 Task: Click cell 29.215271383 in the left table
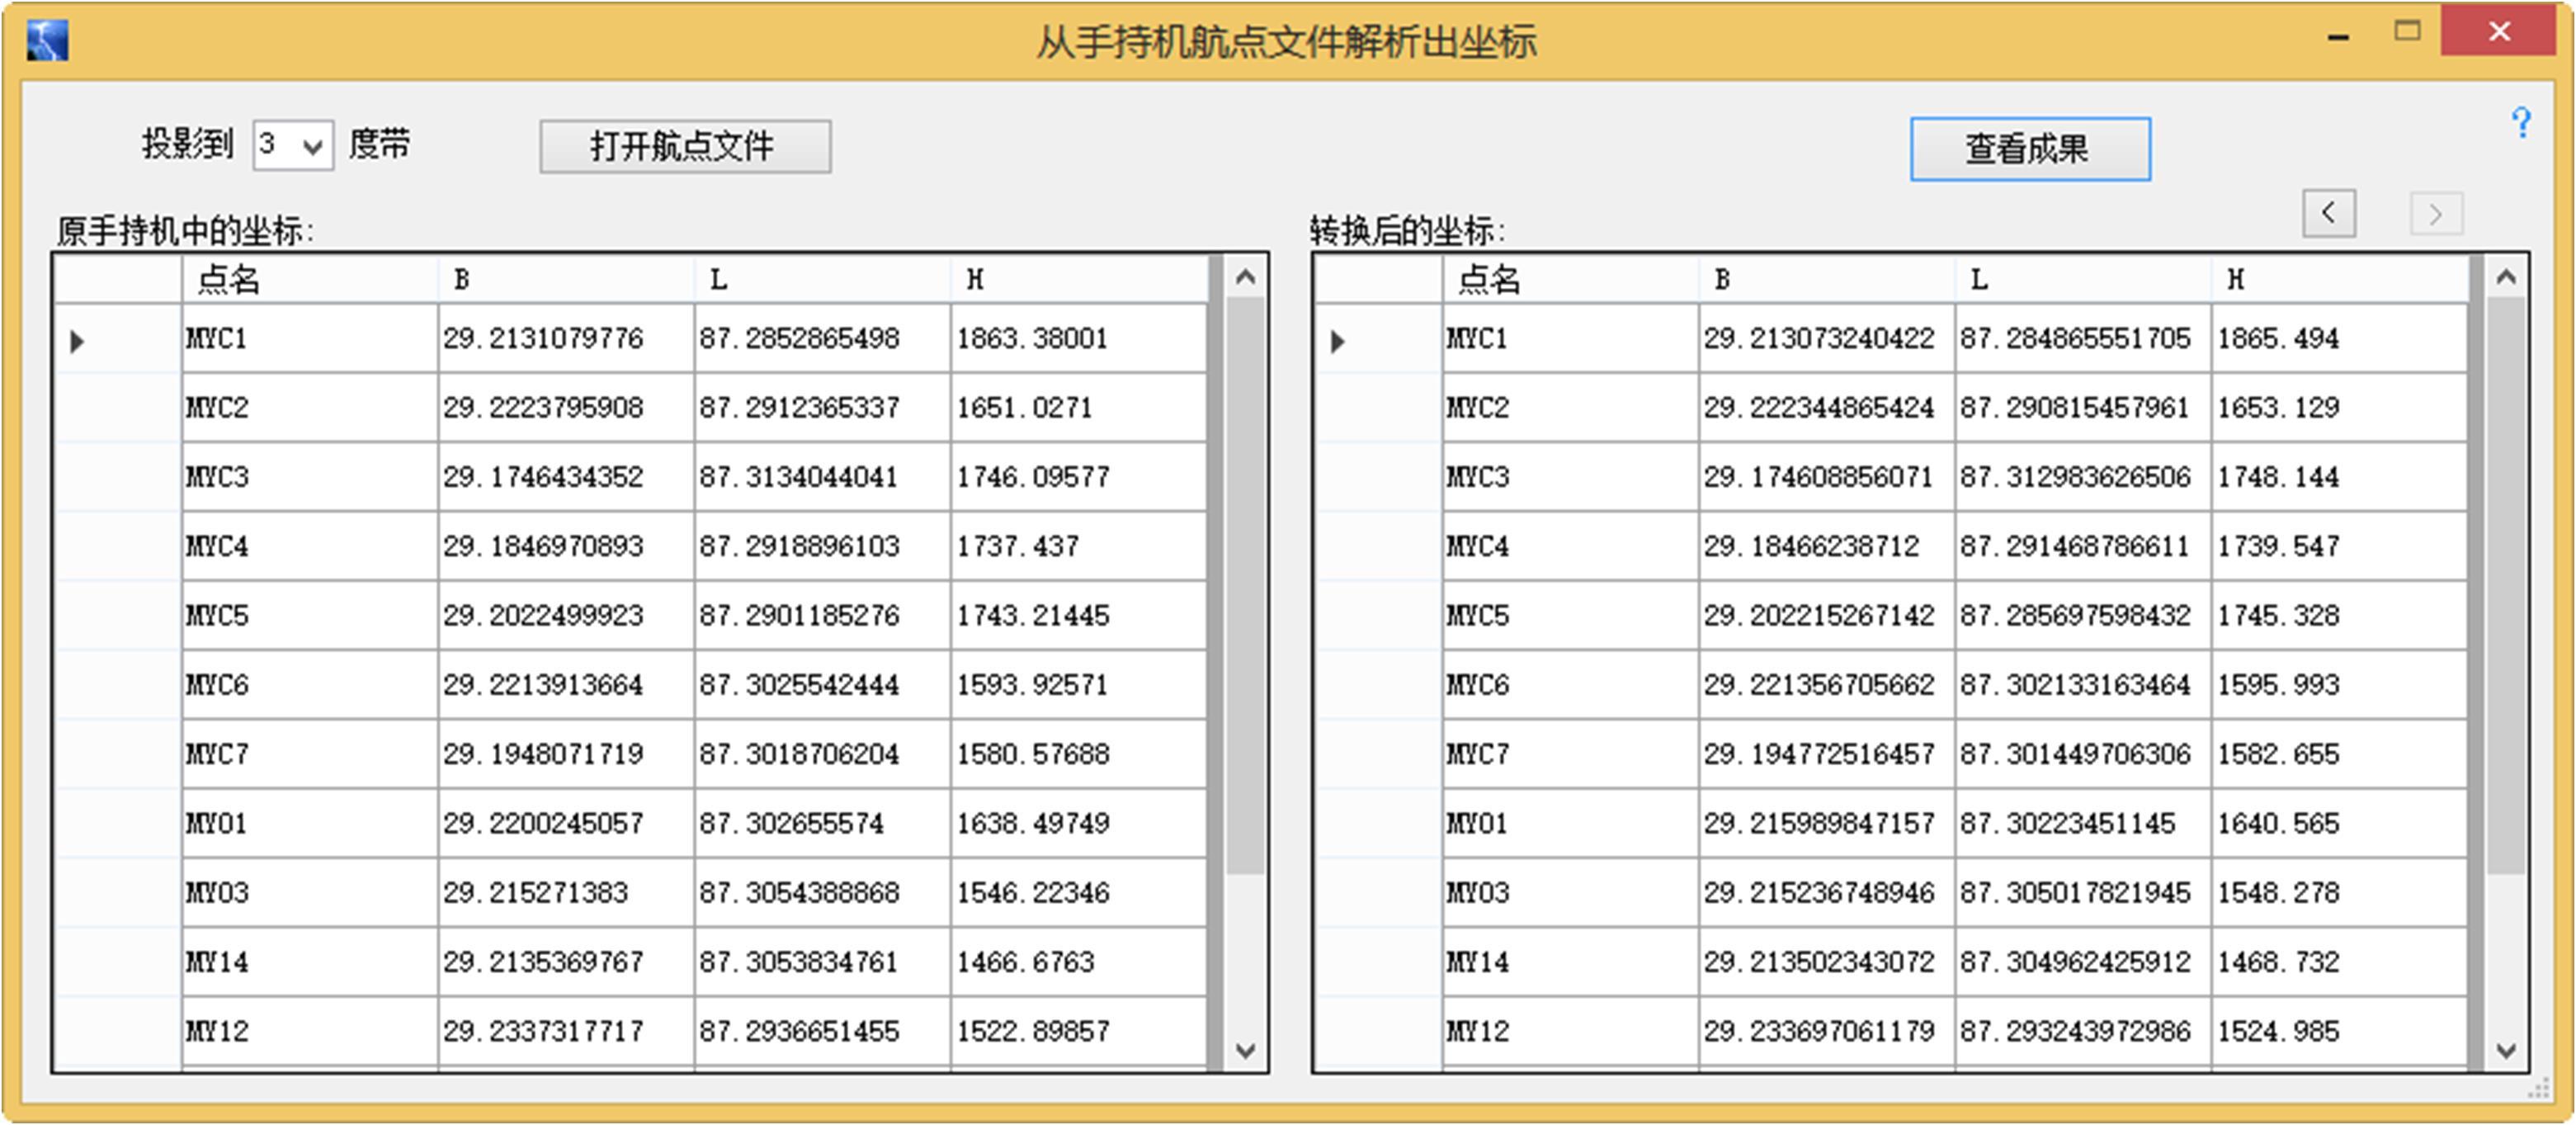pos(566,892)
